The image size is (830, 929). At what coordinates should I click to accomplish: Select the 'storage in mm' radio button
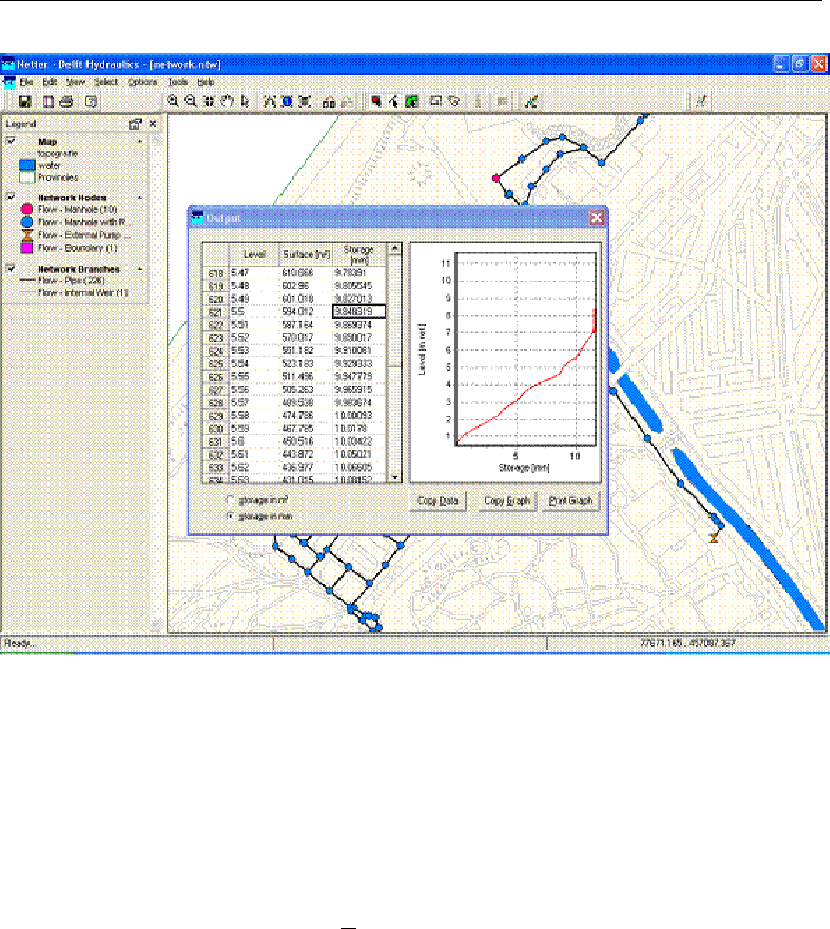point(231,516)
